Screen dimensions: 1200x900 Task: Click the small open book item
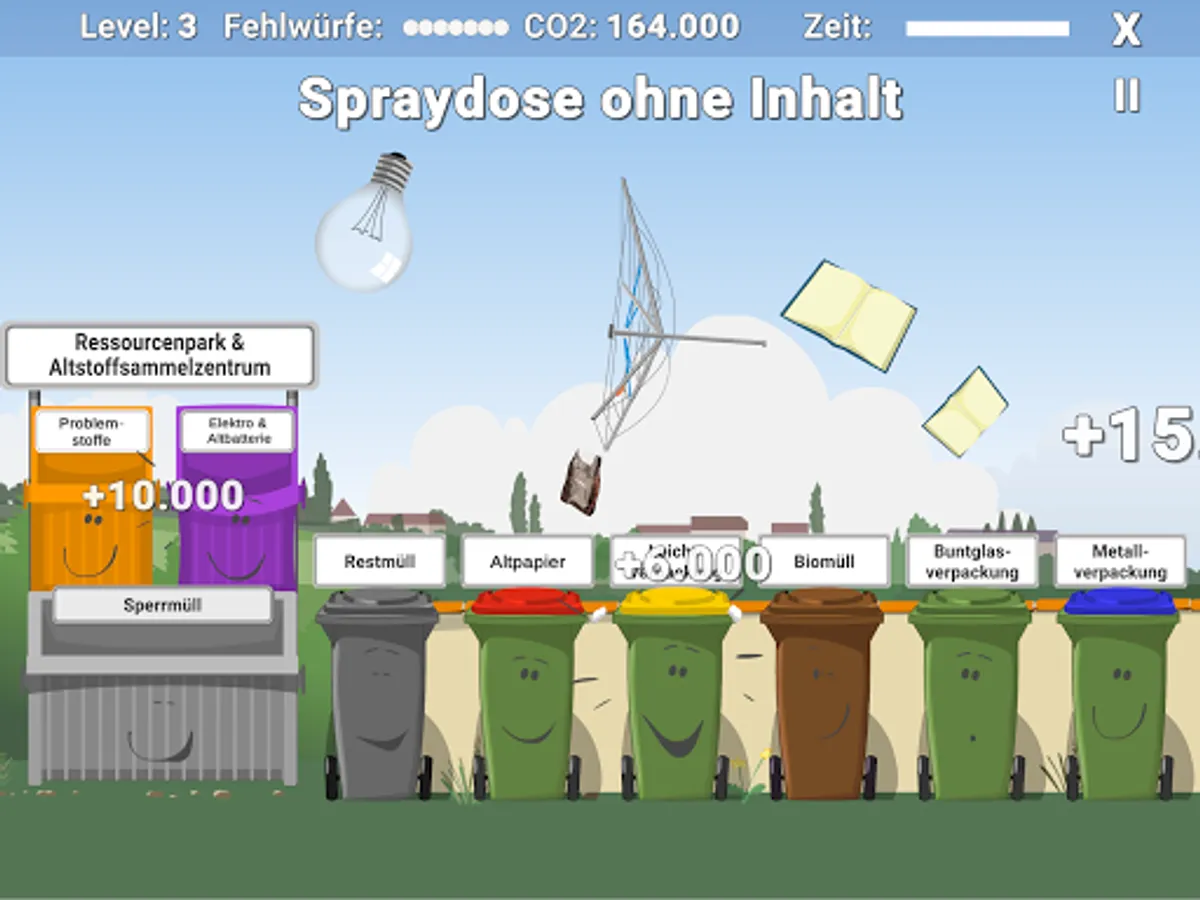(966, 412)
